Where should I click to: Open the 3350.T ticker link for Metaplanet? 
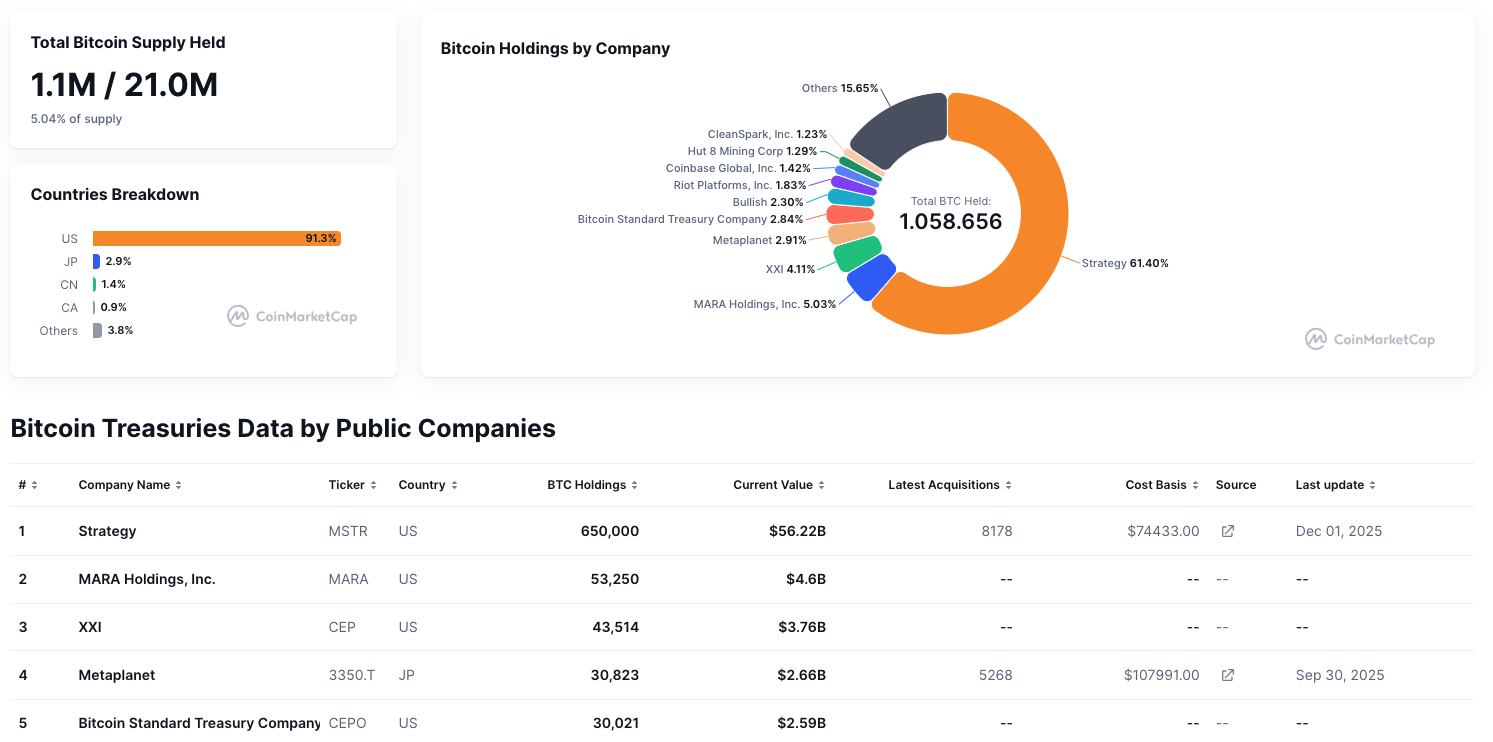(352, 675)
